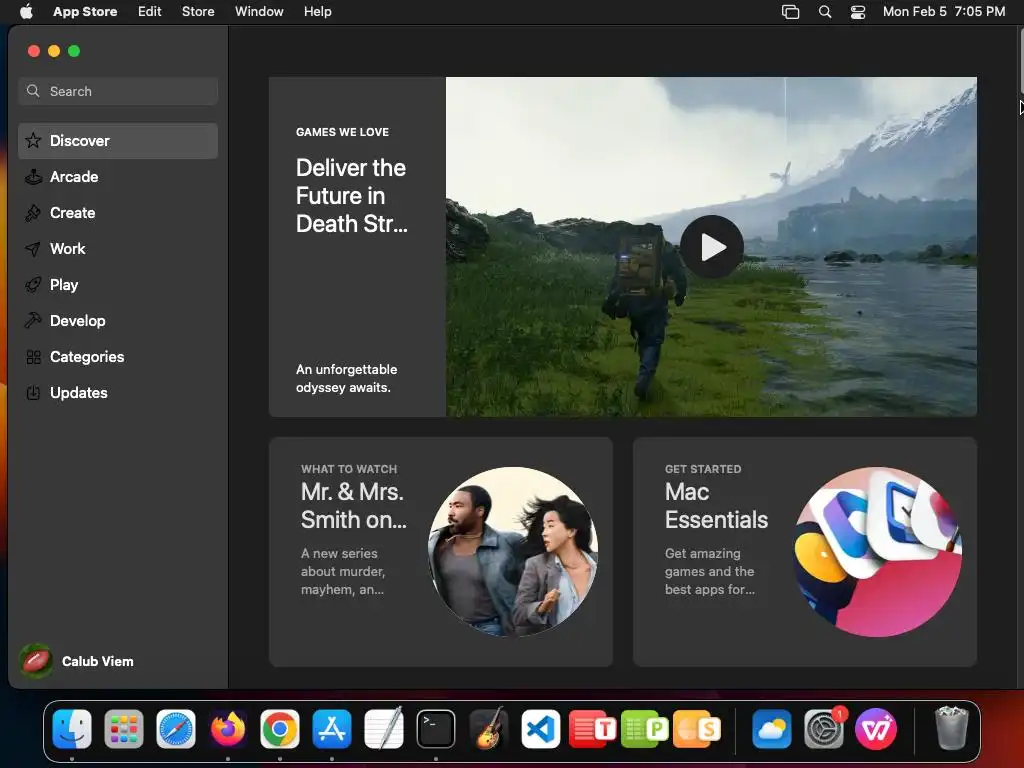The width and height of the screenshot is (1024, 768).
Task: Open the Edit menu
Action: click(x=150, y=12)
